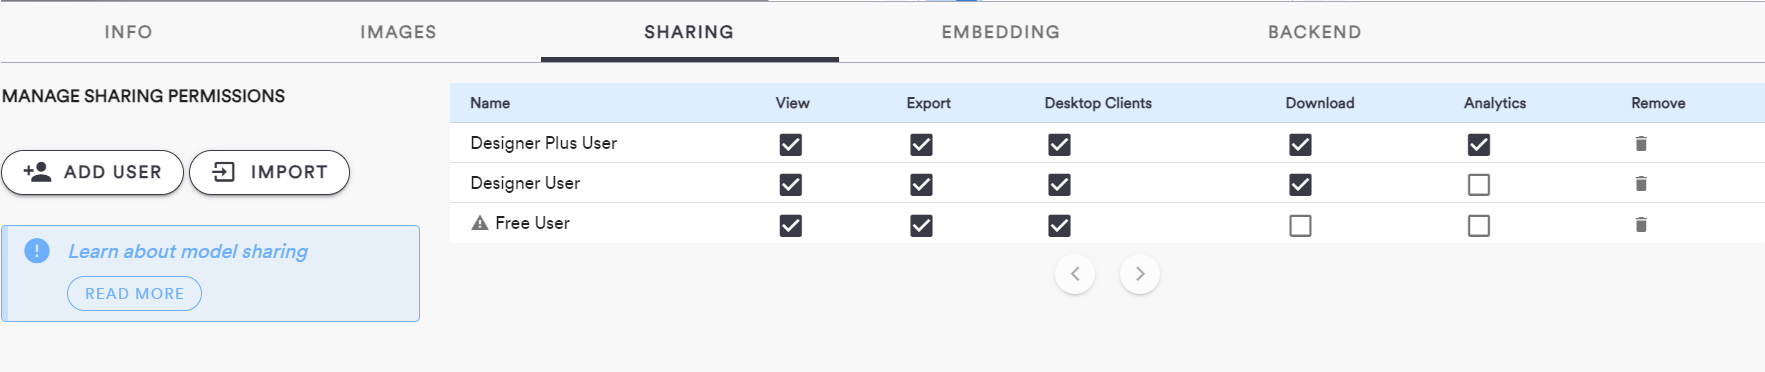Screen dimensions: 1765x372
Task: Uncheck Desktop Clients for Designer User
Action: click(x=1059, y=185)
